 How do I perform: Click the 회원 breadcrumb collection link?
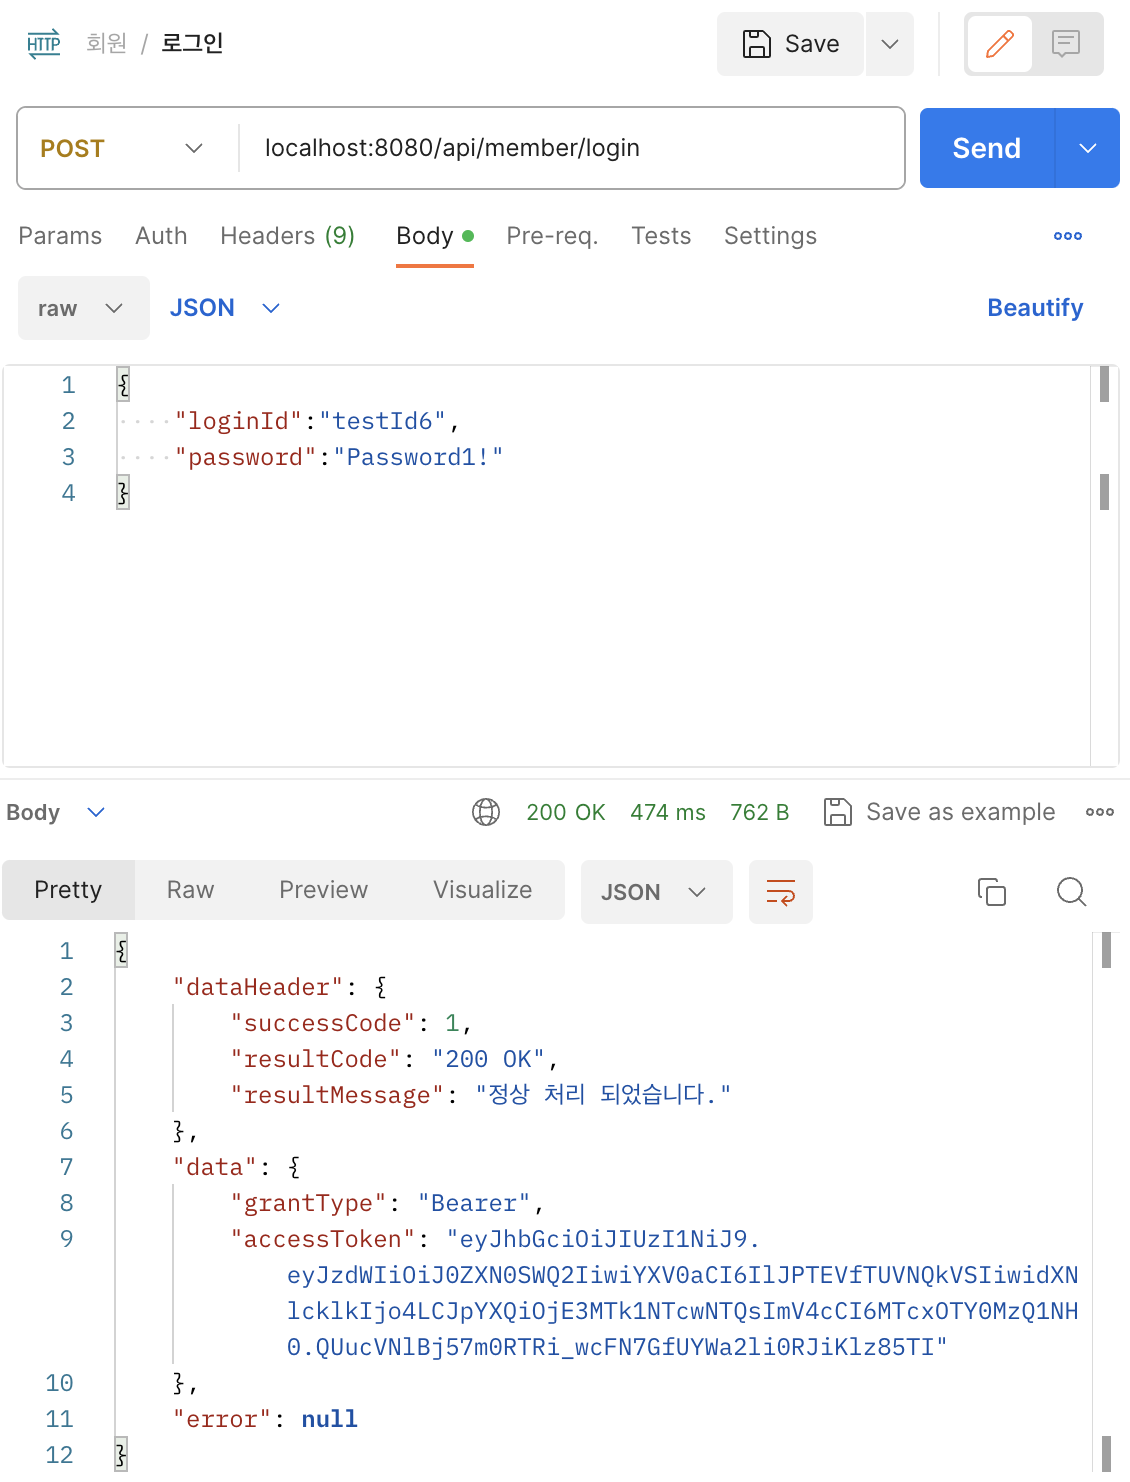pyautogui.click(x=106, y=43)
